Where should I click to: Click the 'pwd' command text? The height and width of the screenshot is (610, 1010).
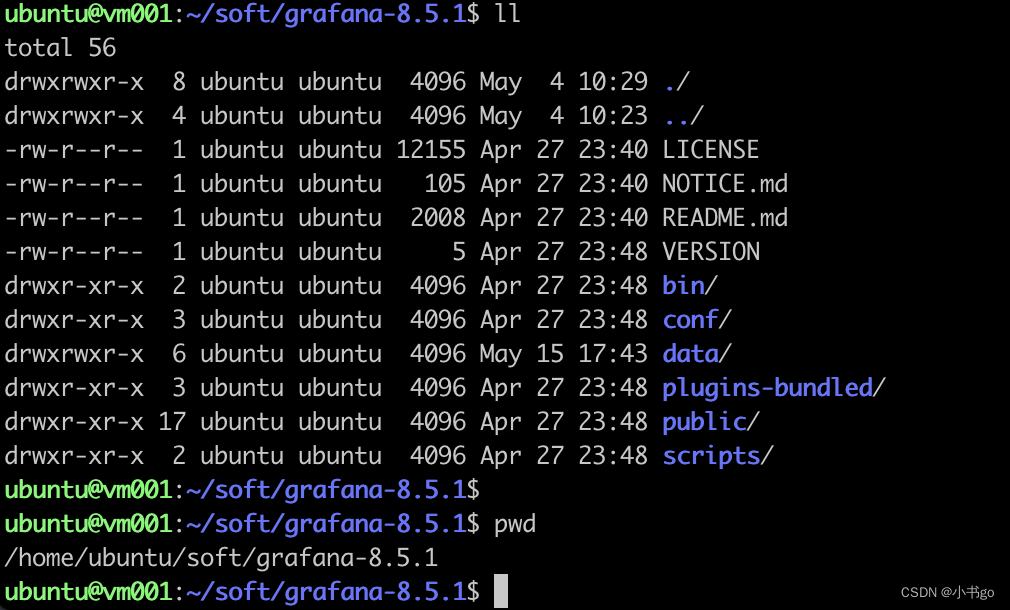coord(515,524)
